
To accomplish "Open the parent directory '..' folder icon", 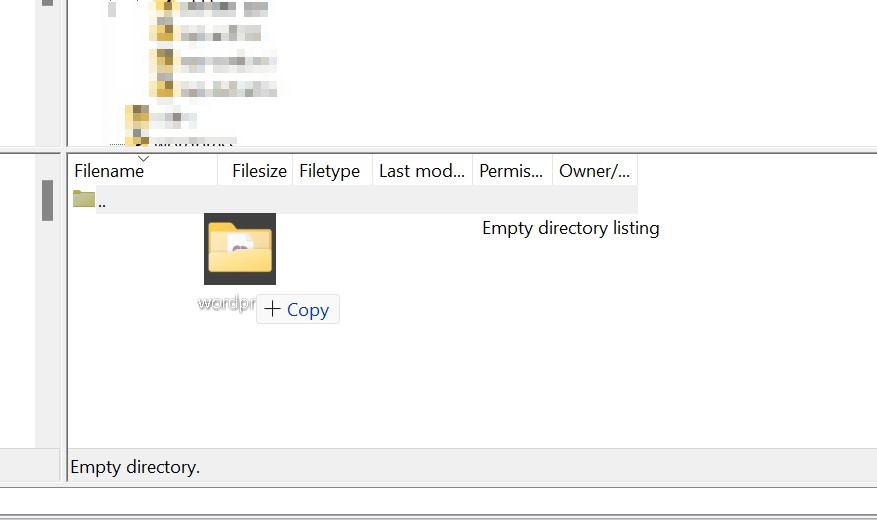I will [x=83, y=199].
